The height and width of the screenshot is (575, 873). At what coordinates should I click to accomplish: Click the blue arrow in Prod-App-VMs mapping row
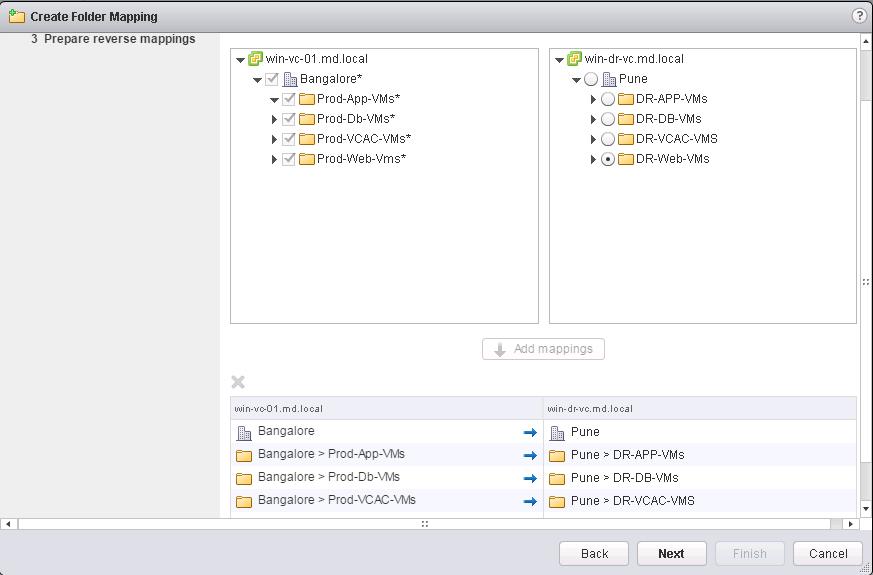(x=530, y=455)
